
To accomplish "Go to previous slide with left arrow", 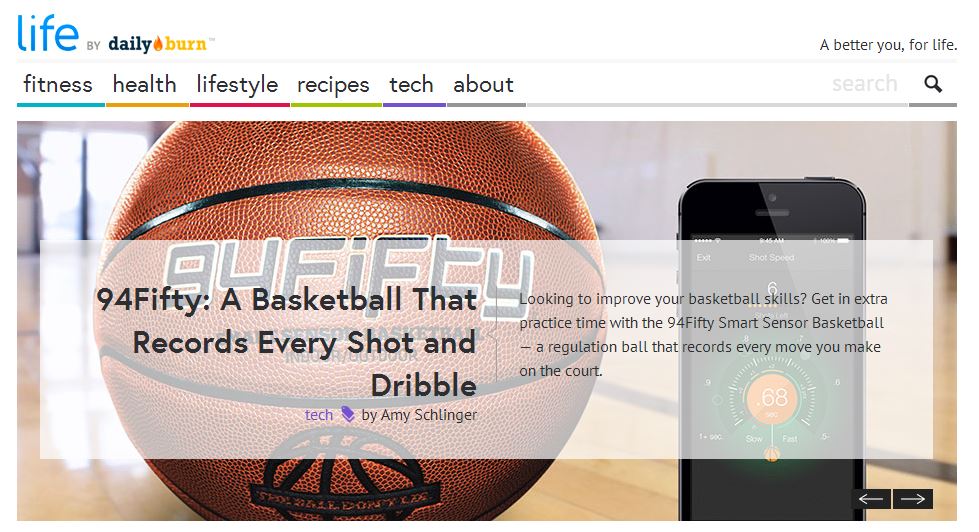I will pos(871,499).
